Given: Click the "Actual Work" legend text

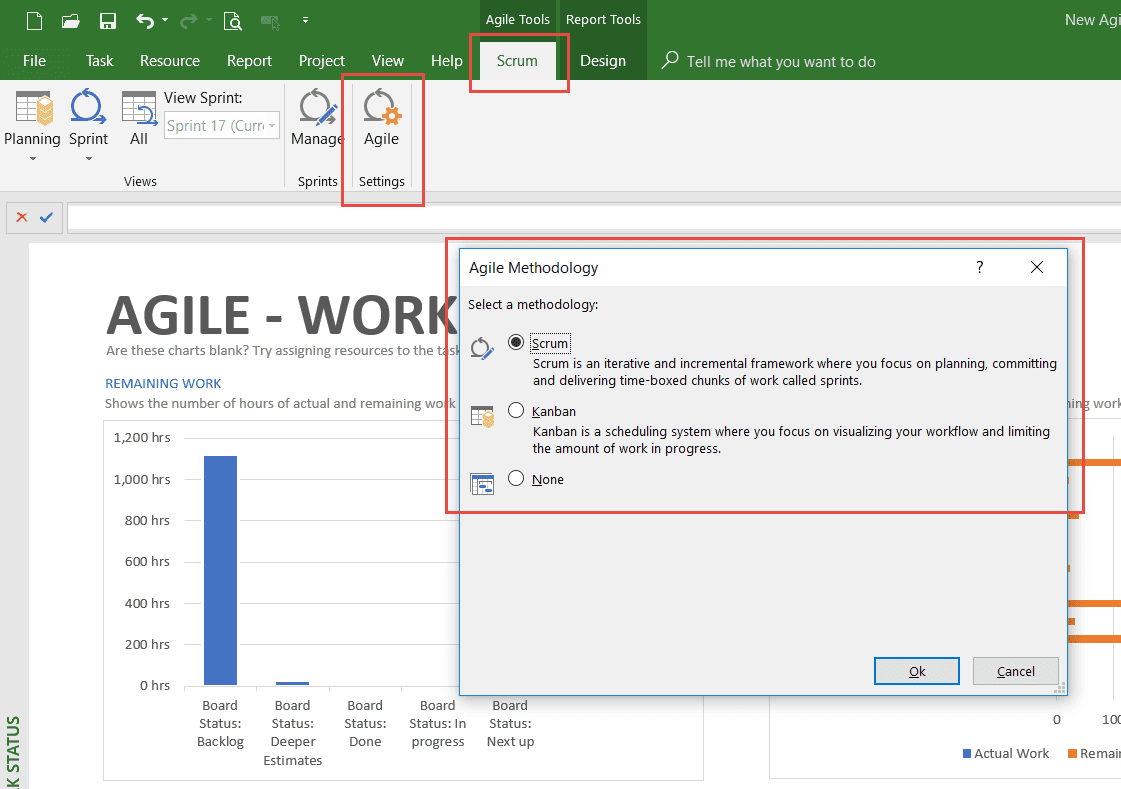Looking at the screenshot, I should [1012, 753].
